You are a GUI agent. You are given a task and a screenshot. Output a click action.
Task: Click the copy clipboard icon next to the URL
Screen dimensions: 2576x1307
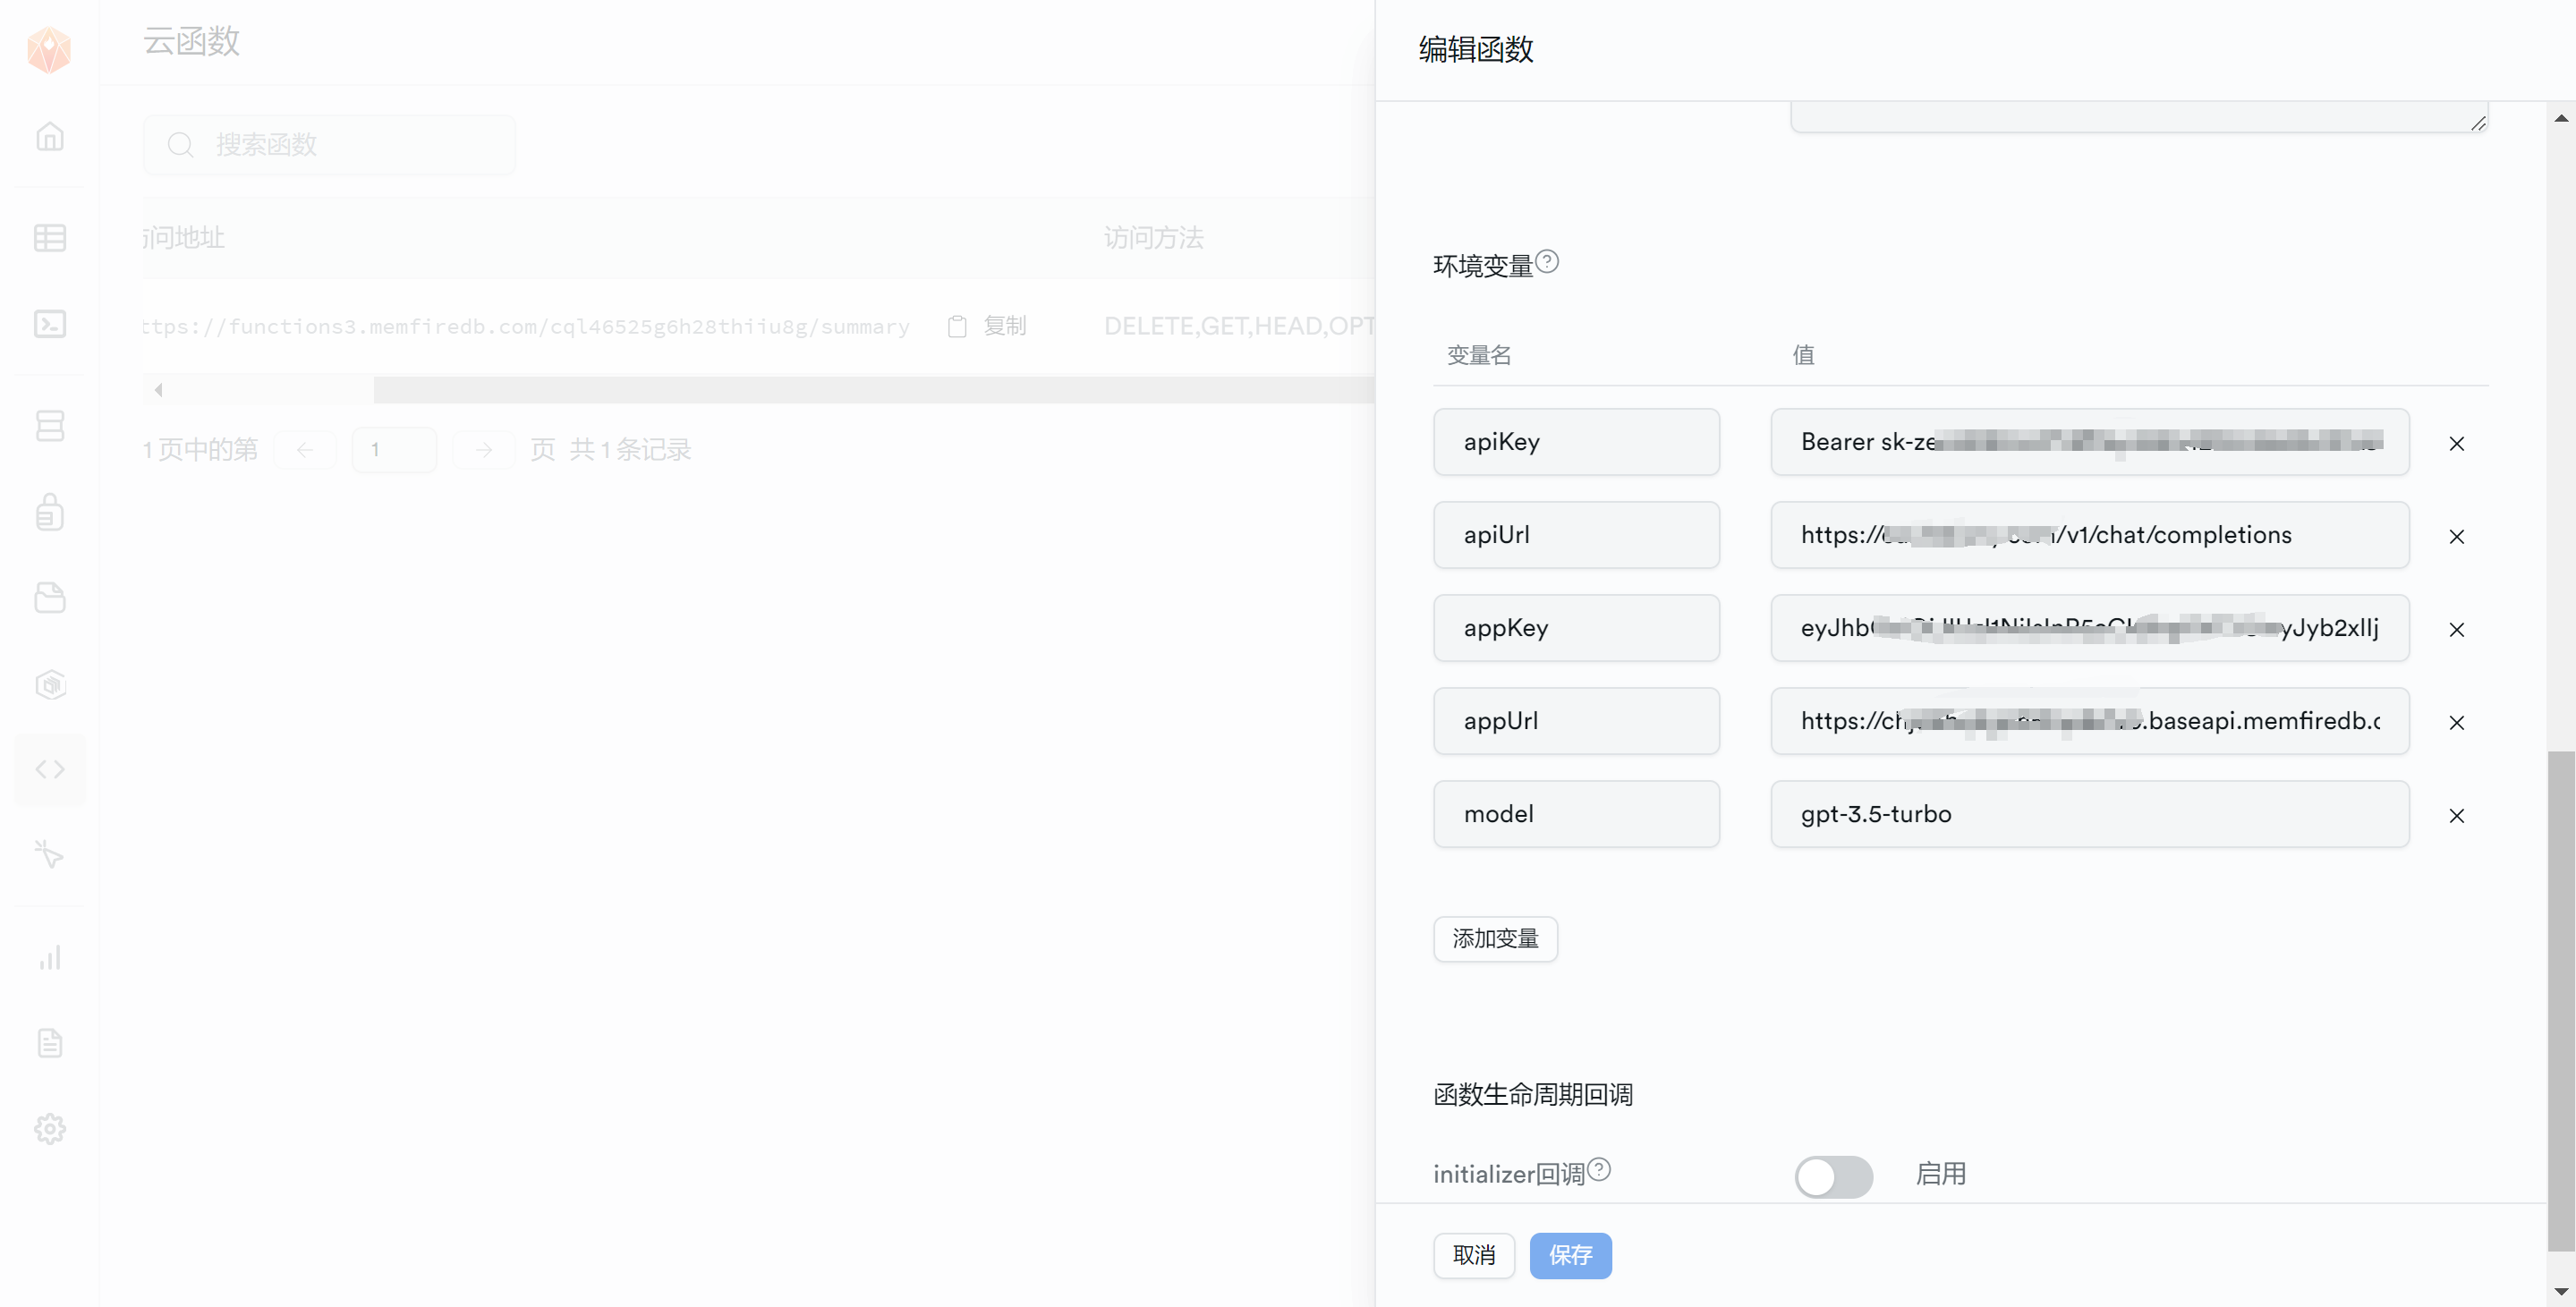[957, 326]
